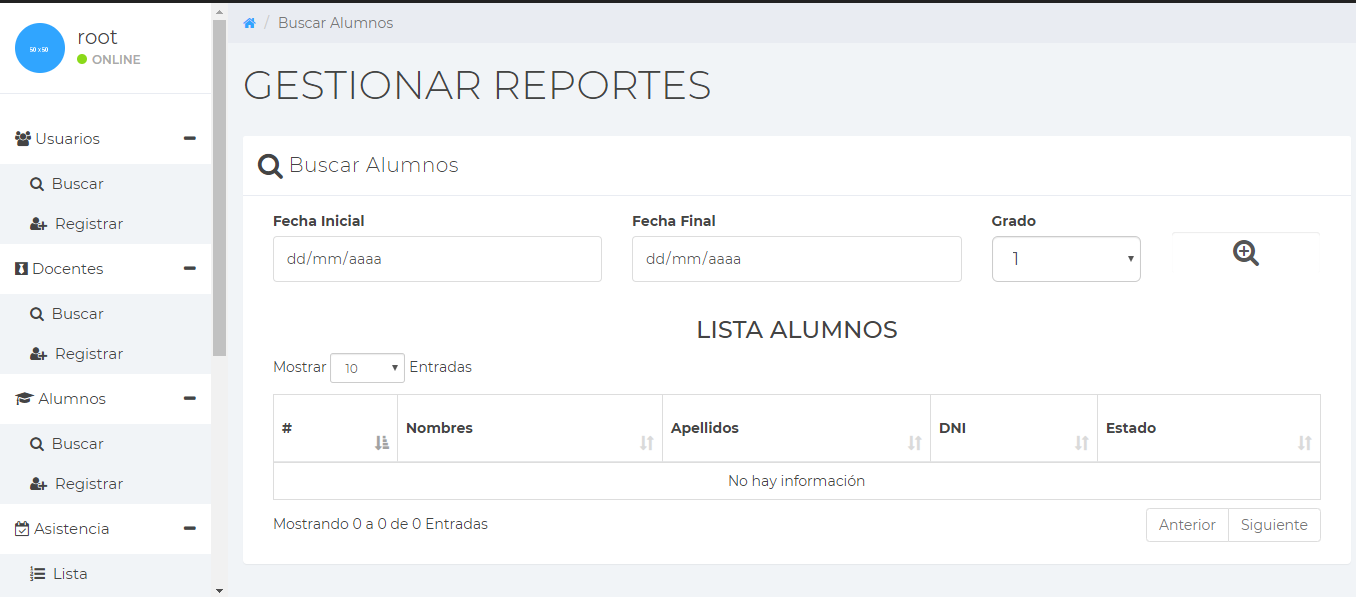Sort list by Apellidos column arrows
Viewport: 1356px width, 597px height.
point(914,443)
